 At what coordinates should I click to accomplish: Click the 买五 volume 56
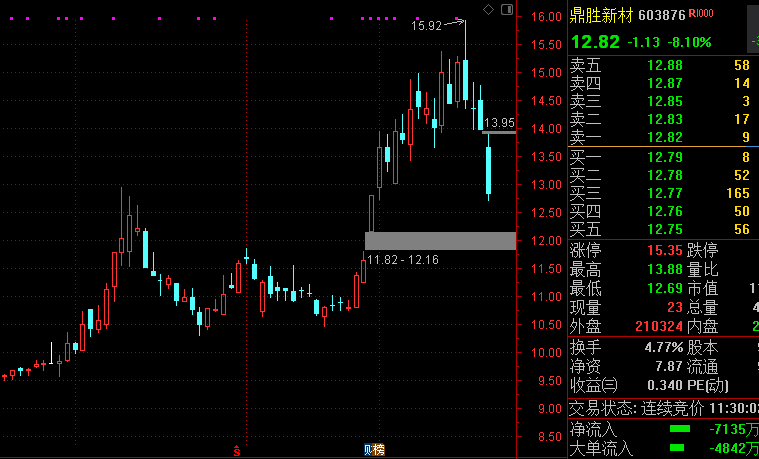click(x=742, y=229)
